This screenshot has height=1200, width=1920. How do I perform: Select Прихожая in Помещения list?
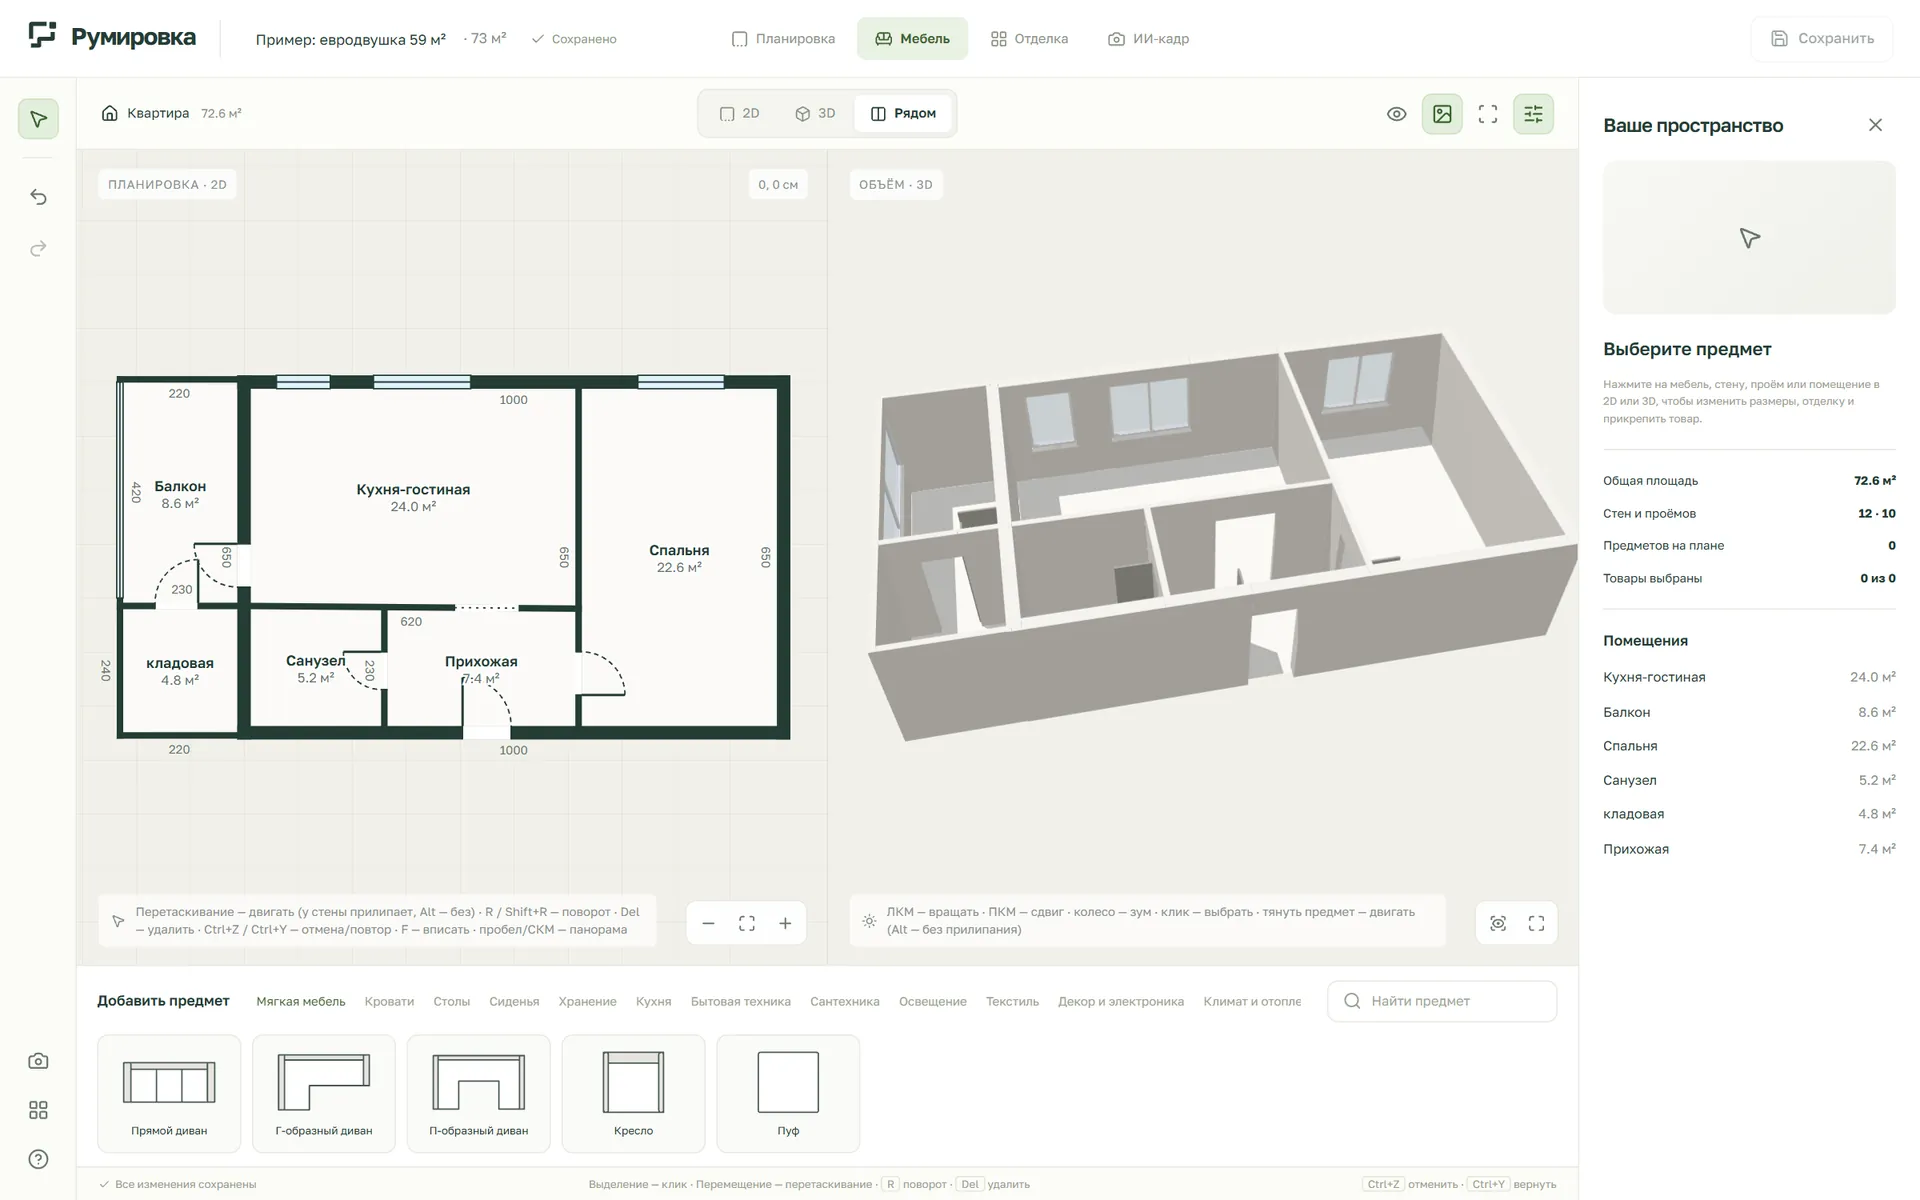(1749, 849)
